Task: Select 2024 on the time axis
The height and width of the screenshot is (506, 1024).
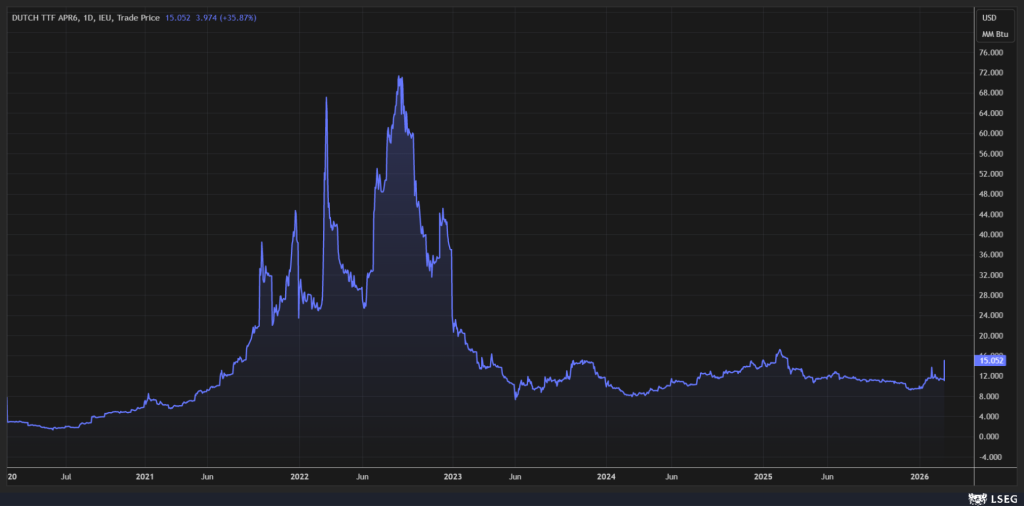Action: click(607, 476)
